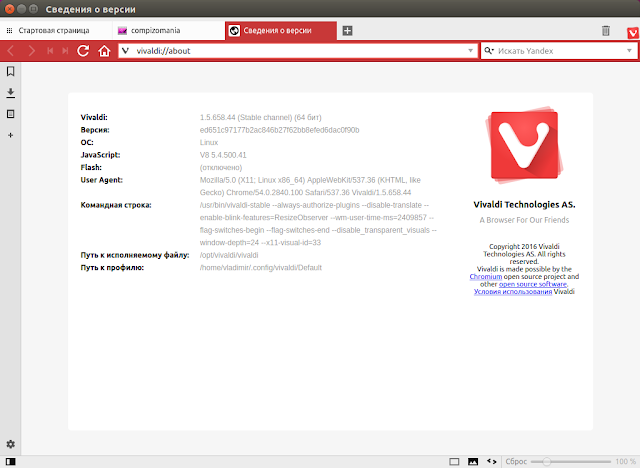The image size is (640, 468).
Task: Click the Linux OS value
Action: click(209, 142)
